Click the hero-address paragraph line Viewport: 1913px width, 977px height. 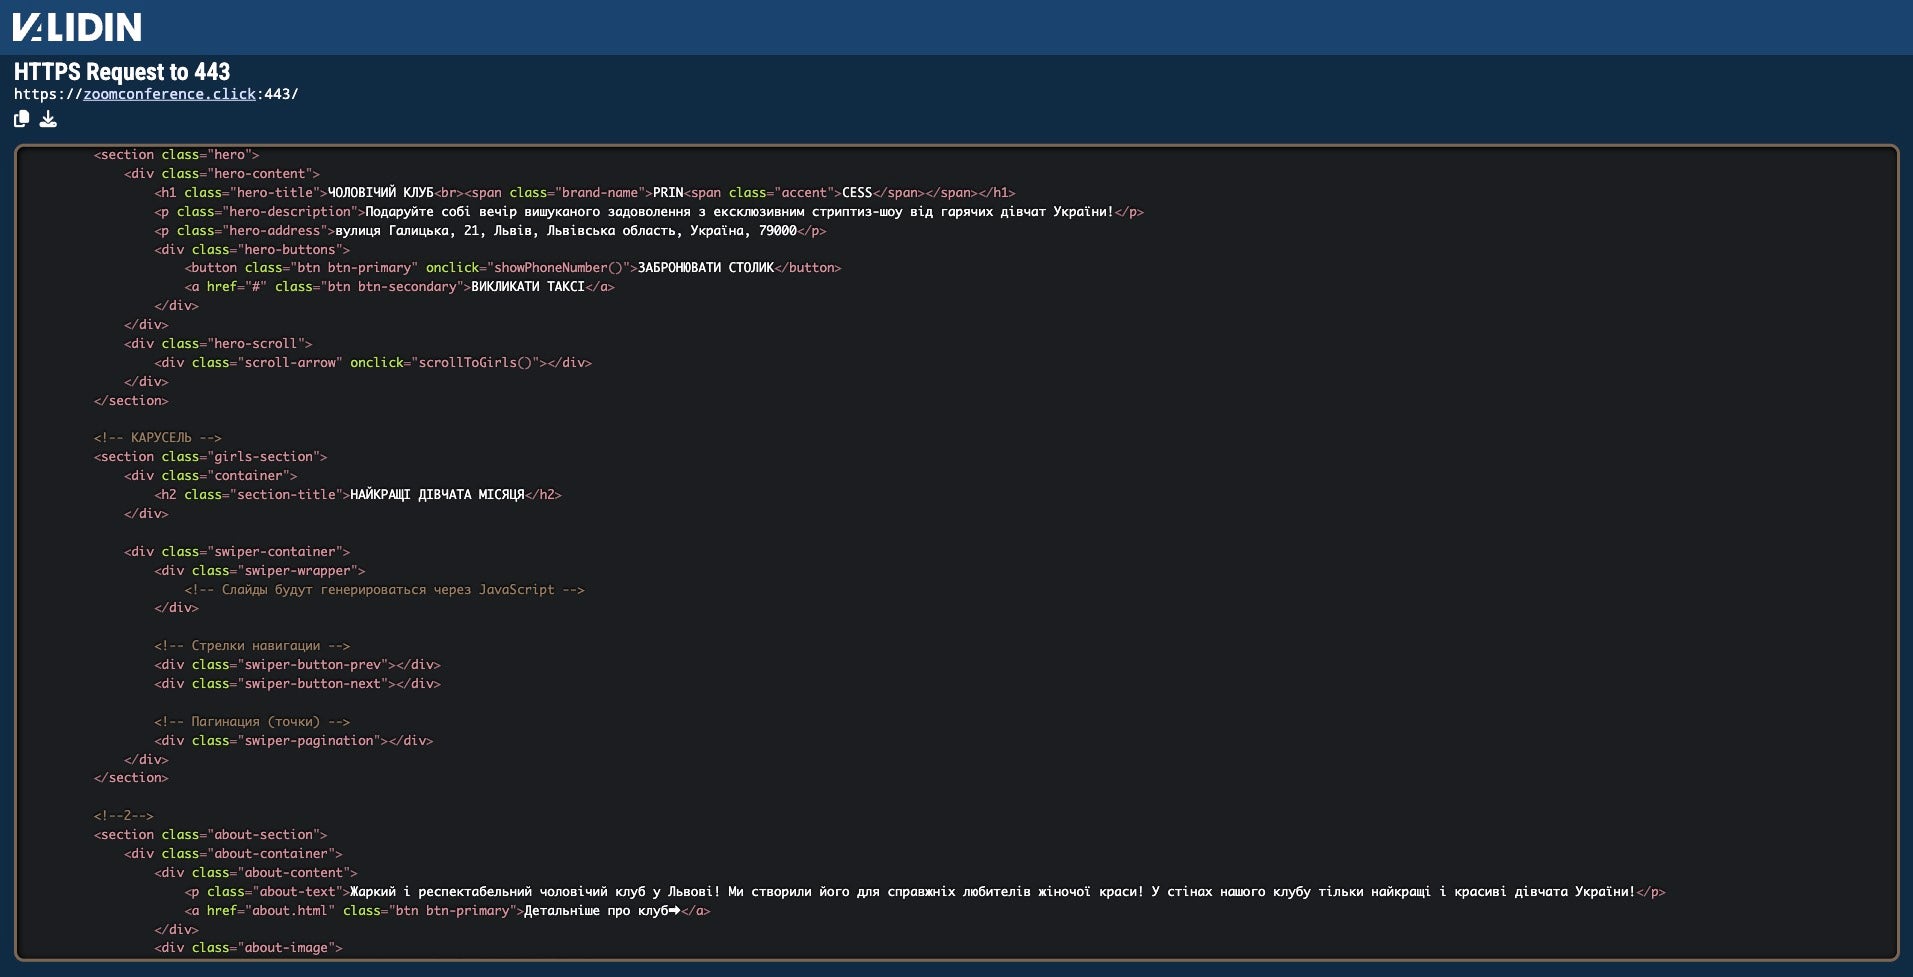click(x=490, y=231)
